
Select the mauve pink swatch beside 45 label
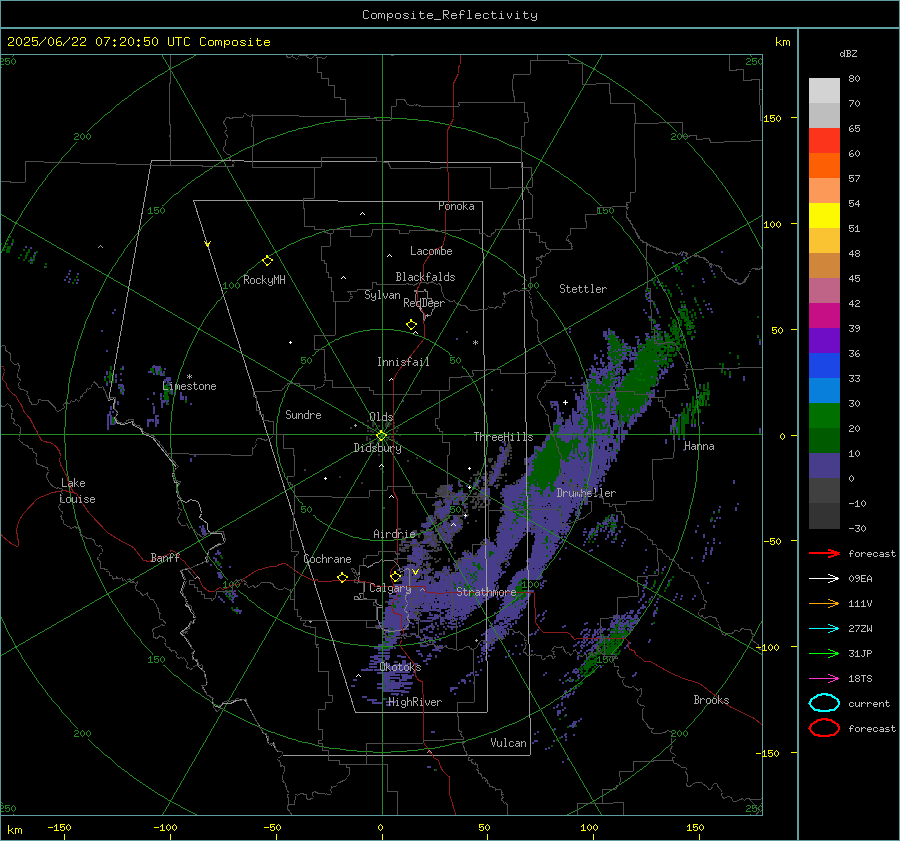tap(824, 290)
